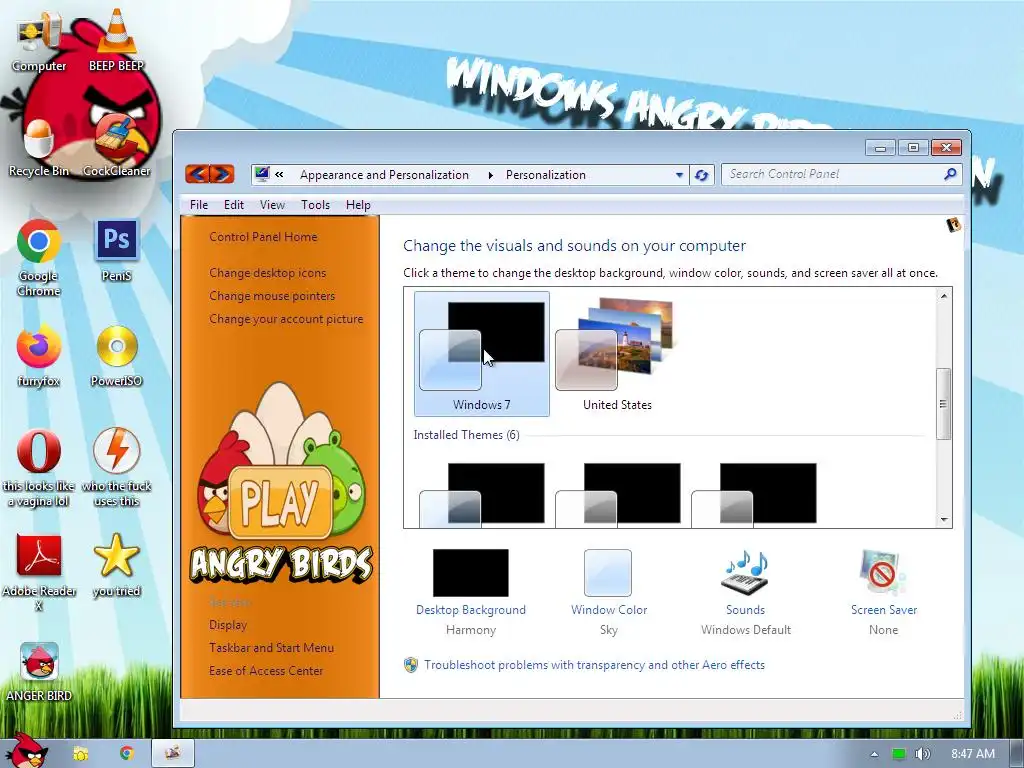Select the Adobe Reader X desktop icon
The image size is (1024, 768).
[x=39, y=573]
